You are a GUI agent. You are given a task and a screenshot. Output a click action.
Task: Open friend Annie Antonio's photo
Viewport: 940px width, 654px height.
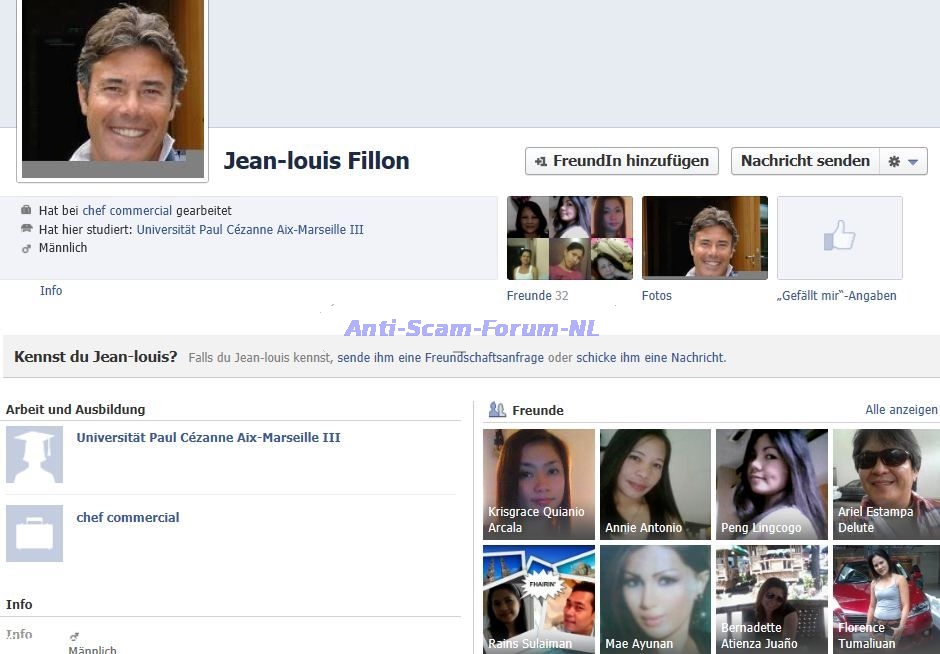(655, 484)
